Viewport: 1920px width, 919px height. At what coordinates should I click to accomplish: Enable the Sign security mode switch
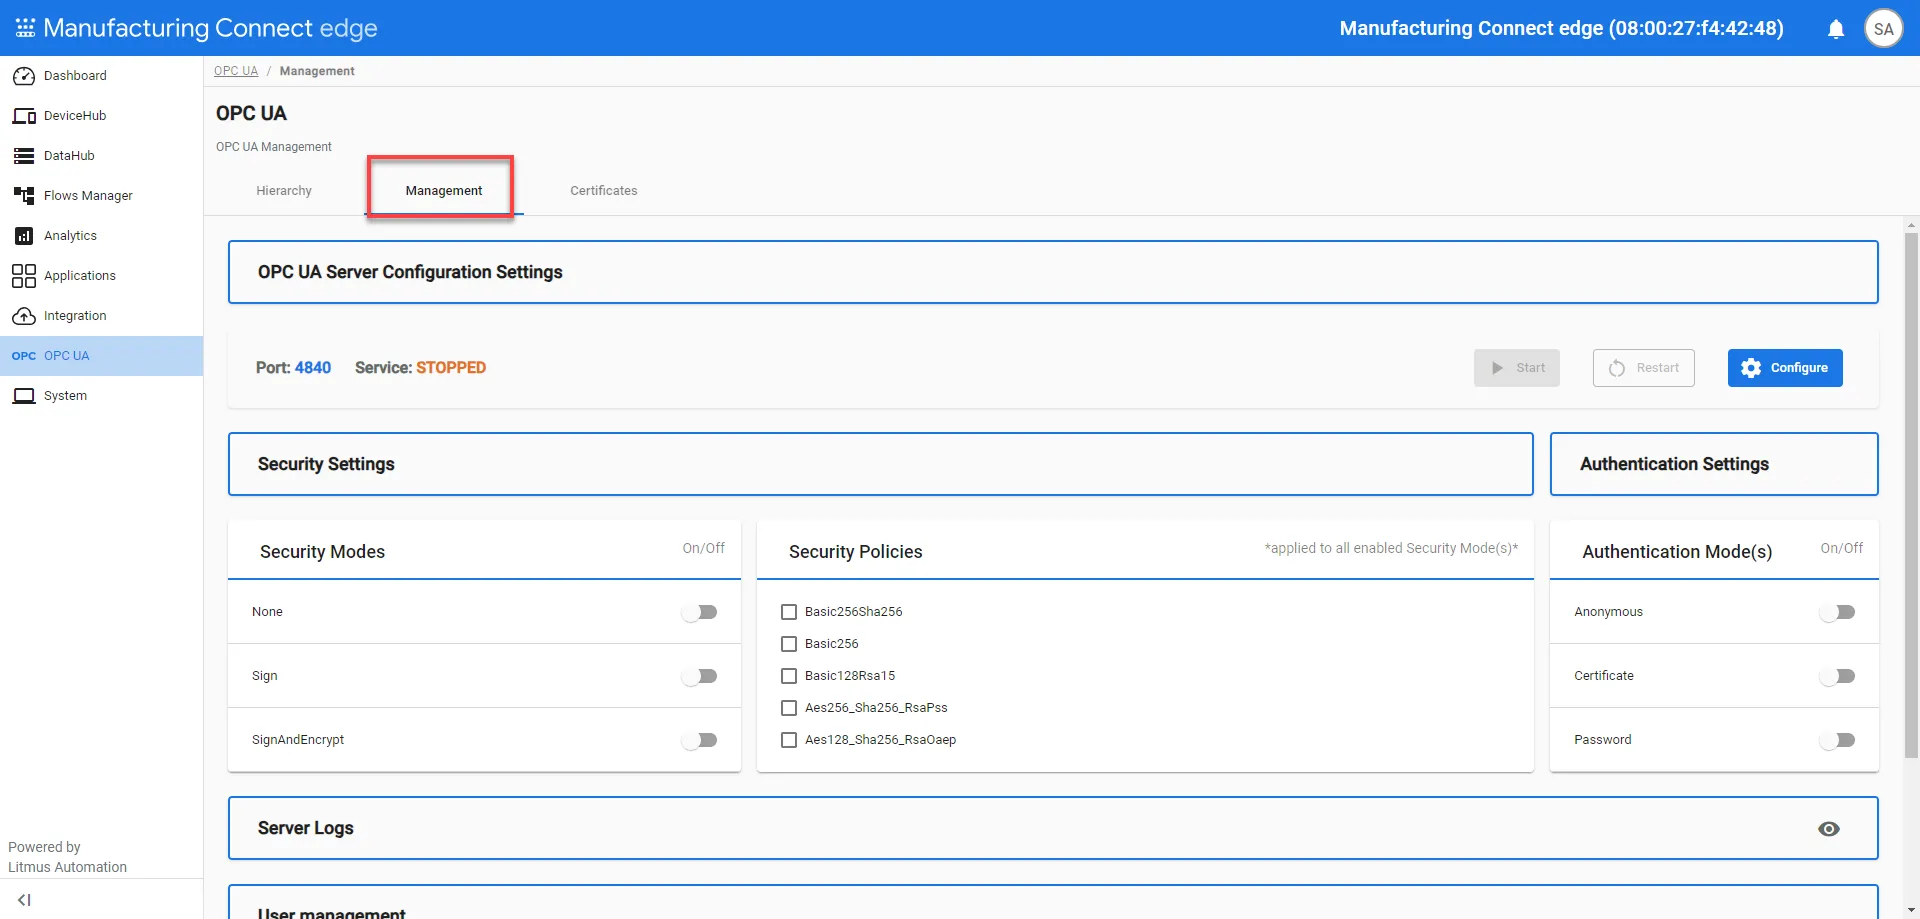pos(700,676)
